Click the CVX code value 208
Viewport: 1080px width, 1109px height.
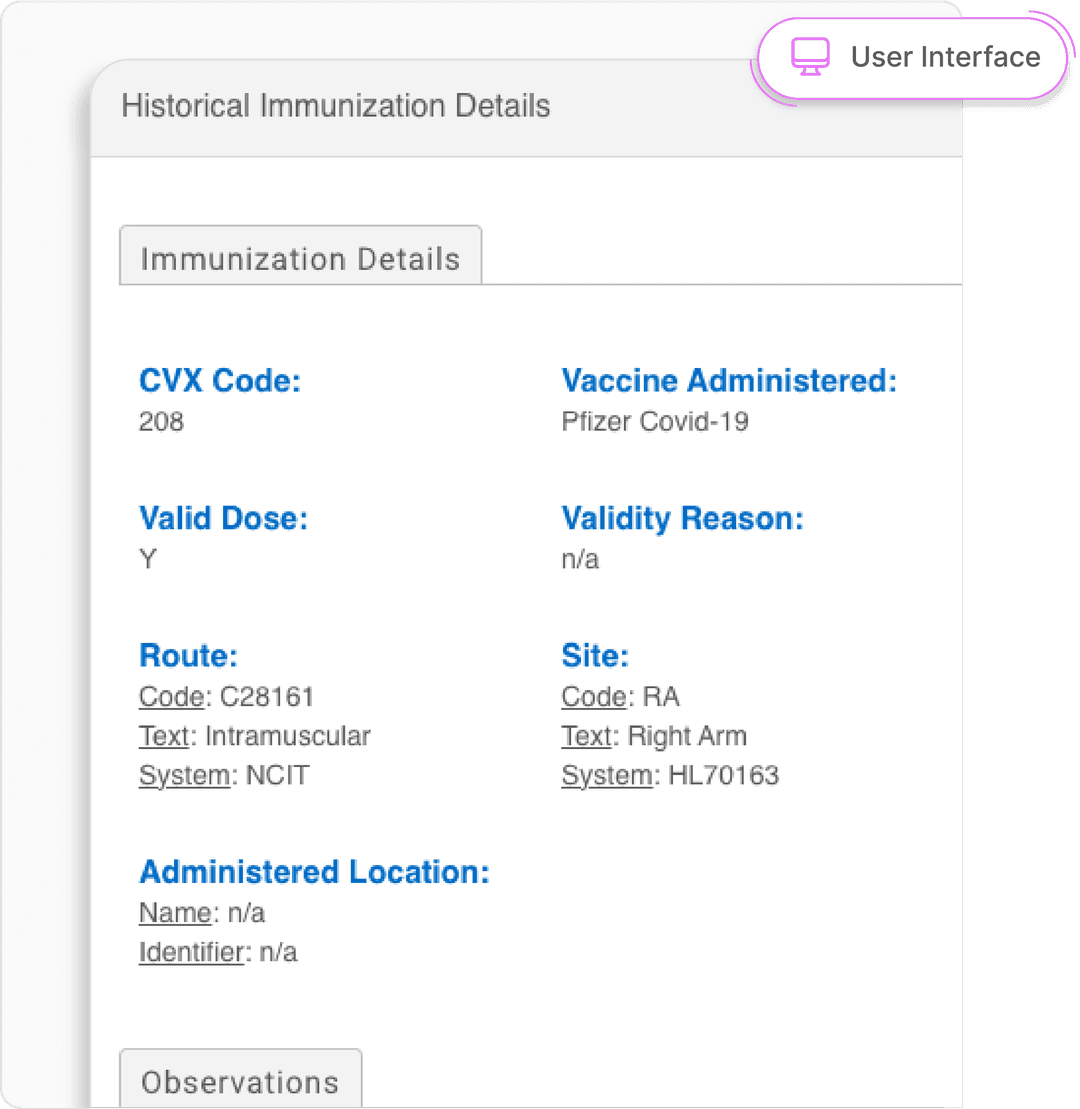coord(161,421)
